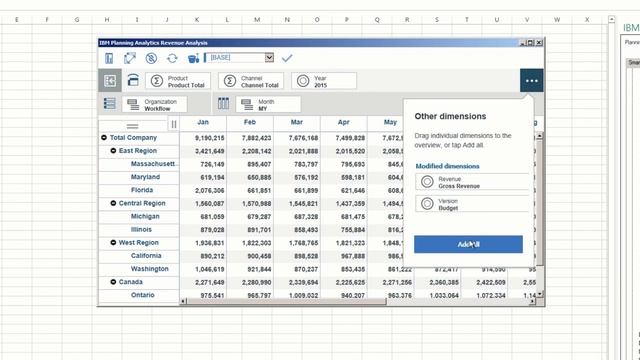Click the row header grip lines above Total Company
Image resolution: width=640 pixels, height=360 pixels.
click(132, 126)
